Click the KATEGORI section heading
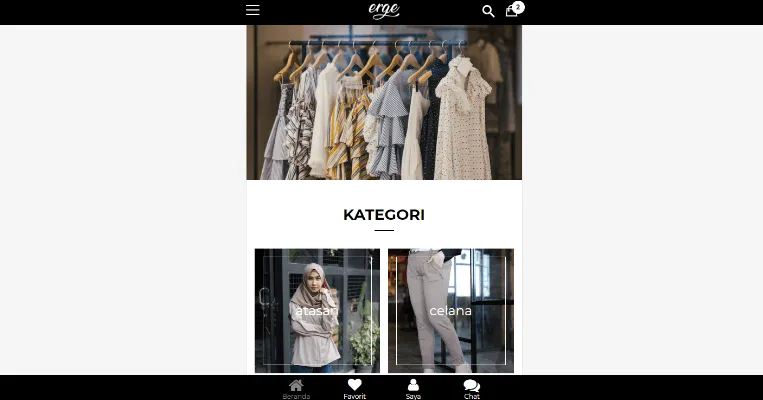The height and width of the screenshot is (400, 763). point(384,215)
